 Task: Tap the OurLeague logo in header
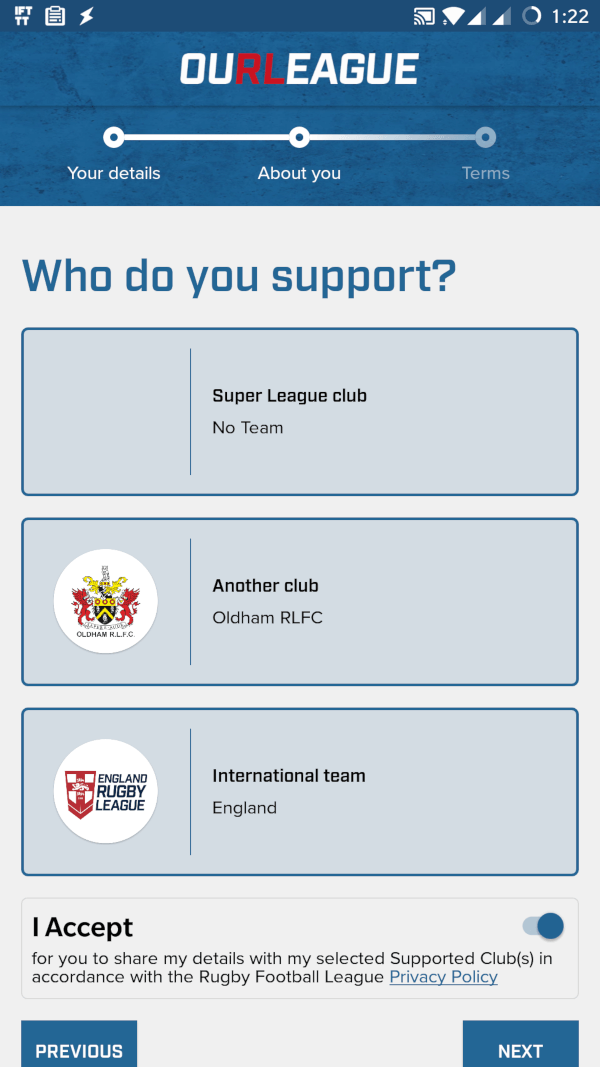[x=299, y=69]
